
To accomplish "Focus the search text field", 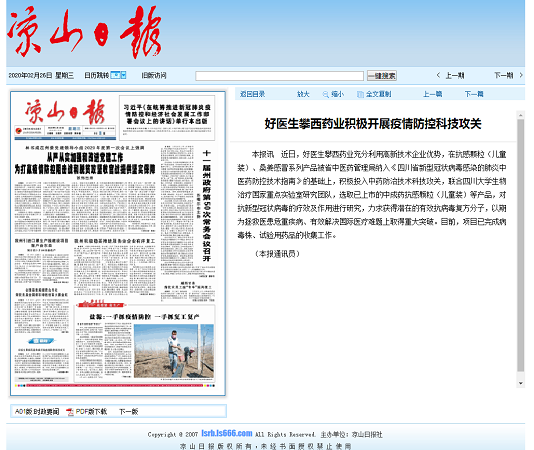I will pos(279,76).
